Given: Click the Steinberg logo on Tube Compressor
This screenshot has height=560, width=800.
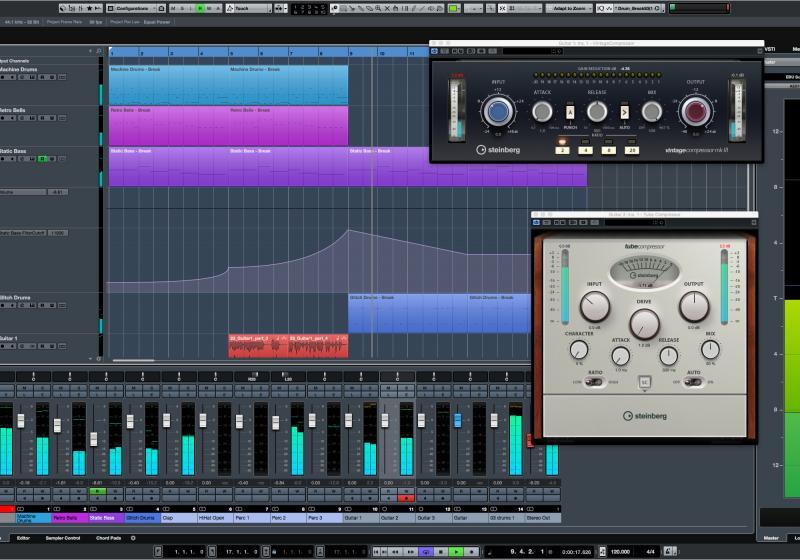Looking at the screenshot, I should tap(645, 415).
